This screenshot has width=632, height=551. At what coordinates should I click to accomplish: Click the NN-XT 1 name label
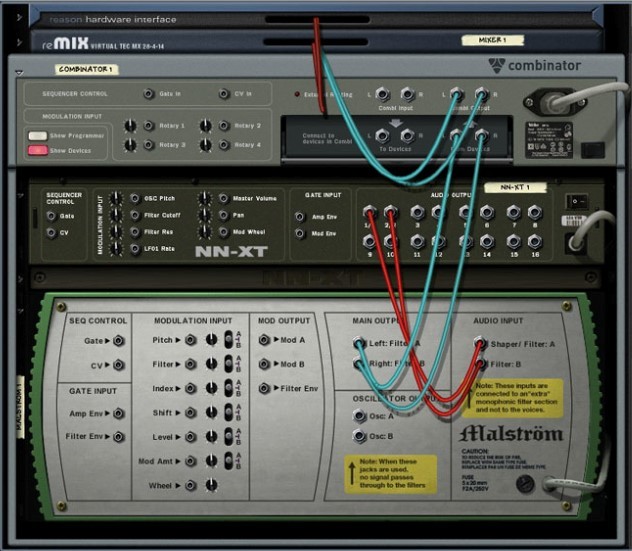(x=515, y=187)
